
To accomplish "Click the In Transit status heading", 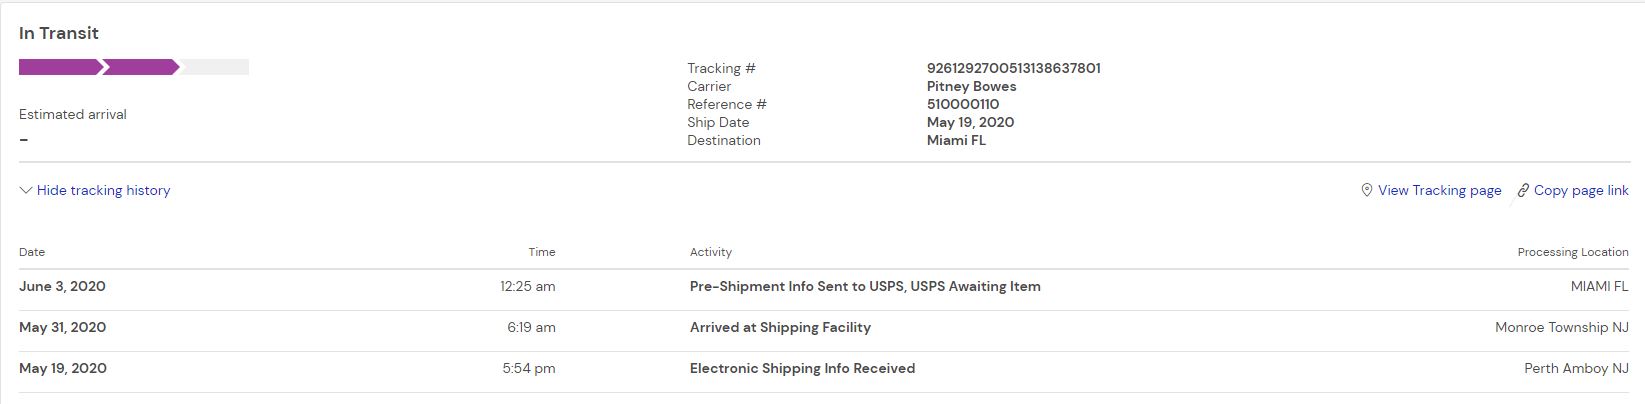I will (x=59, y=33).
